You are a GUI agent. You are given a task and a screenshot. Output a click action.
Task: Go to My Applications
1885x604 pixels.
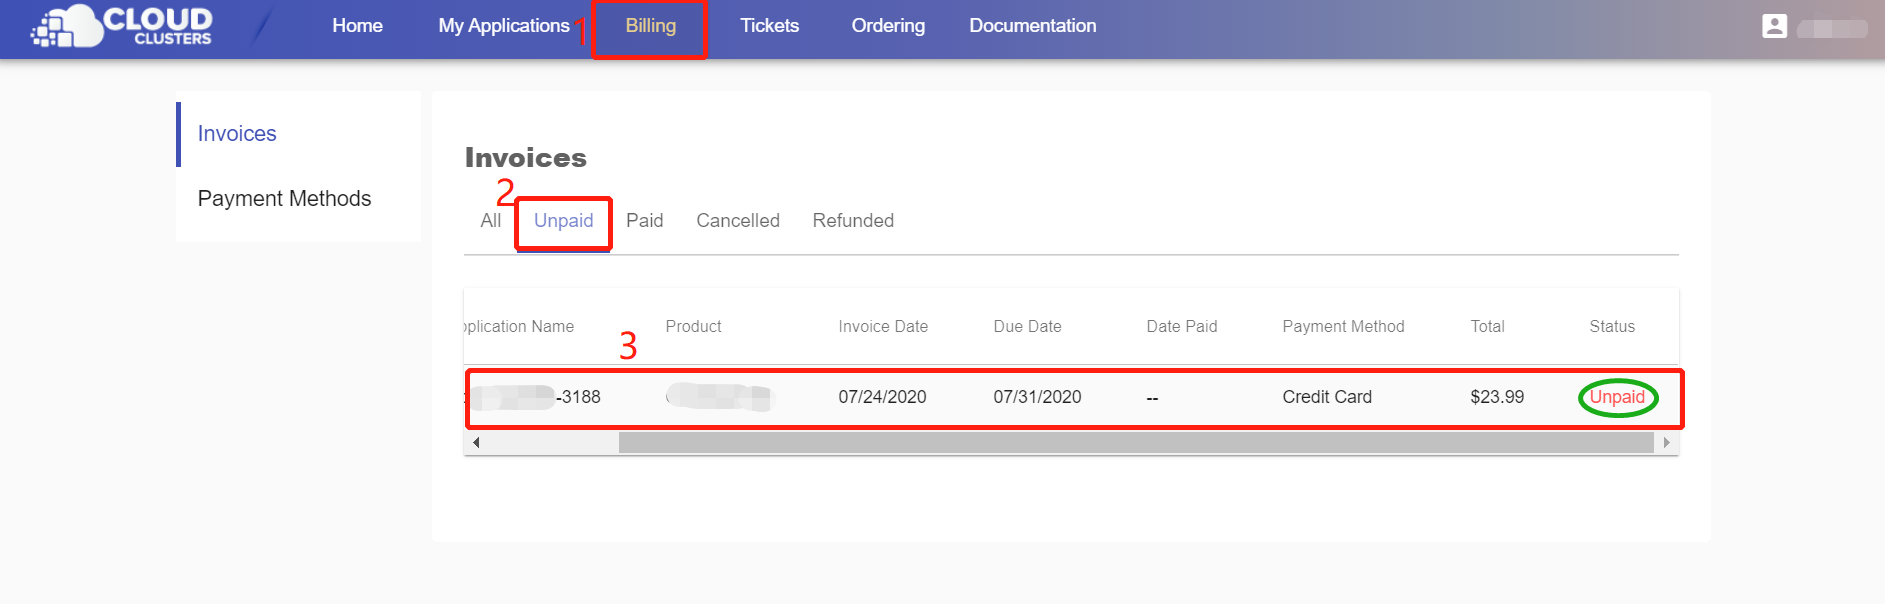pos(503,26)
